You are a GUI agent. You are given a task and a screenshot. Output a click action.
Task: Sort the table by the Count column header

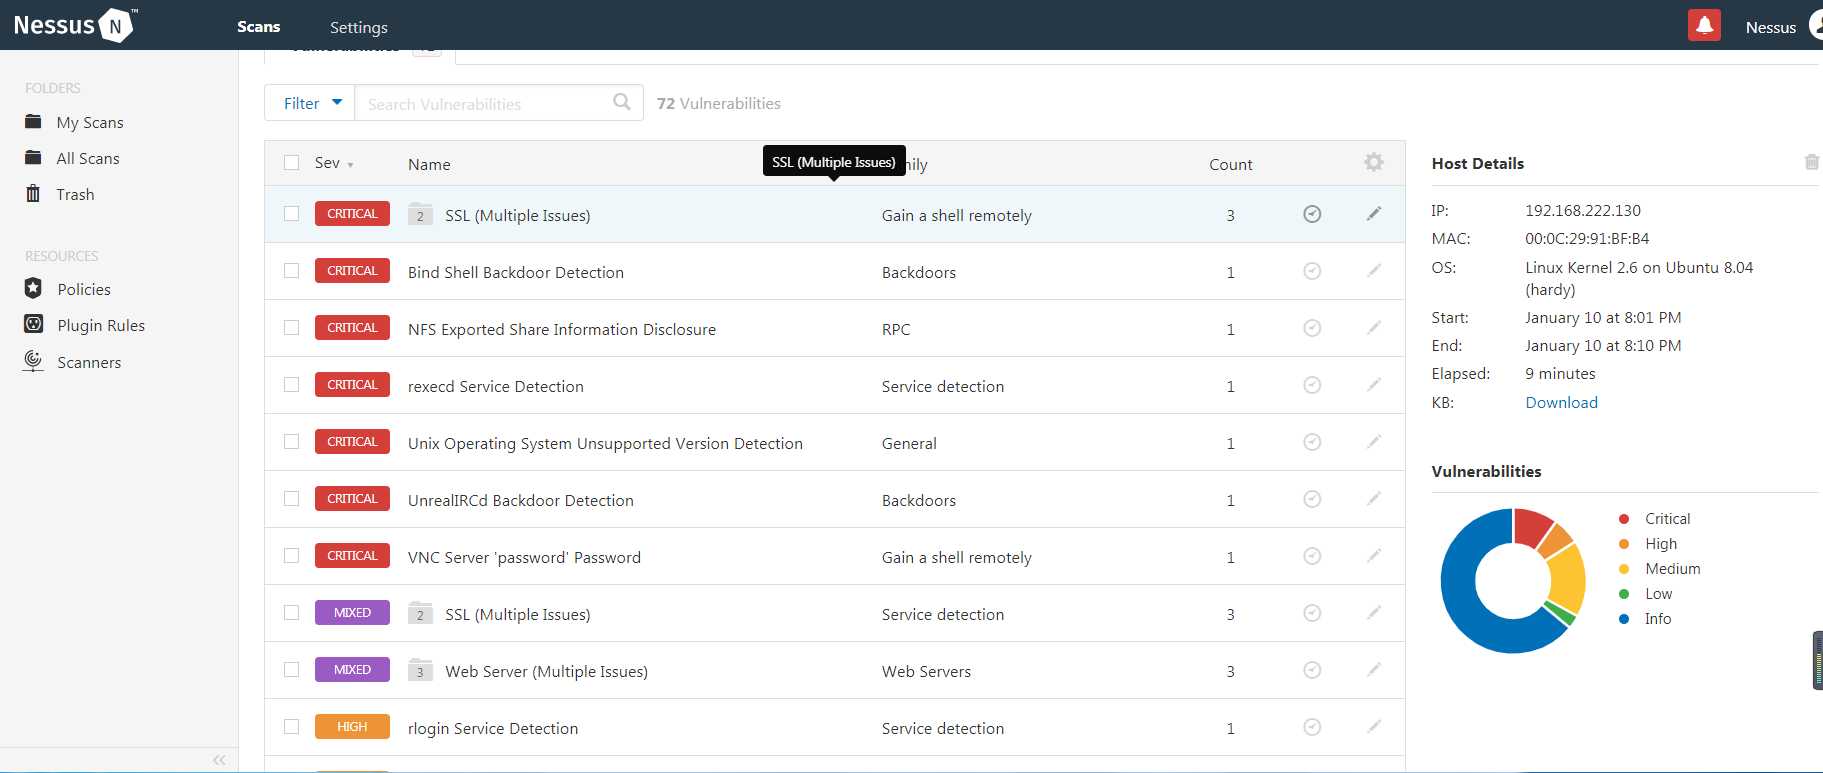pos(1230,164)
